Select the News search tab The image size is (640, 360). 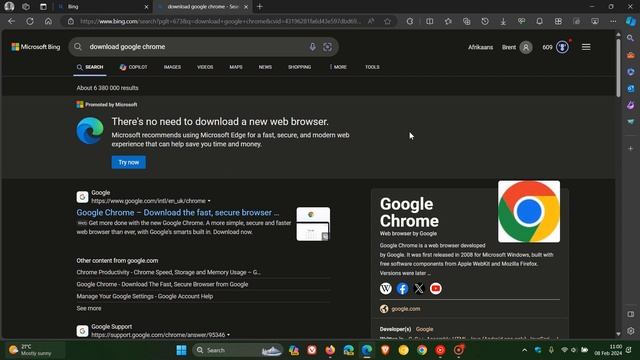pos(265,67)
